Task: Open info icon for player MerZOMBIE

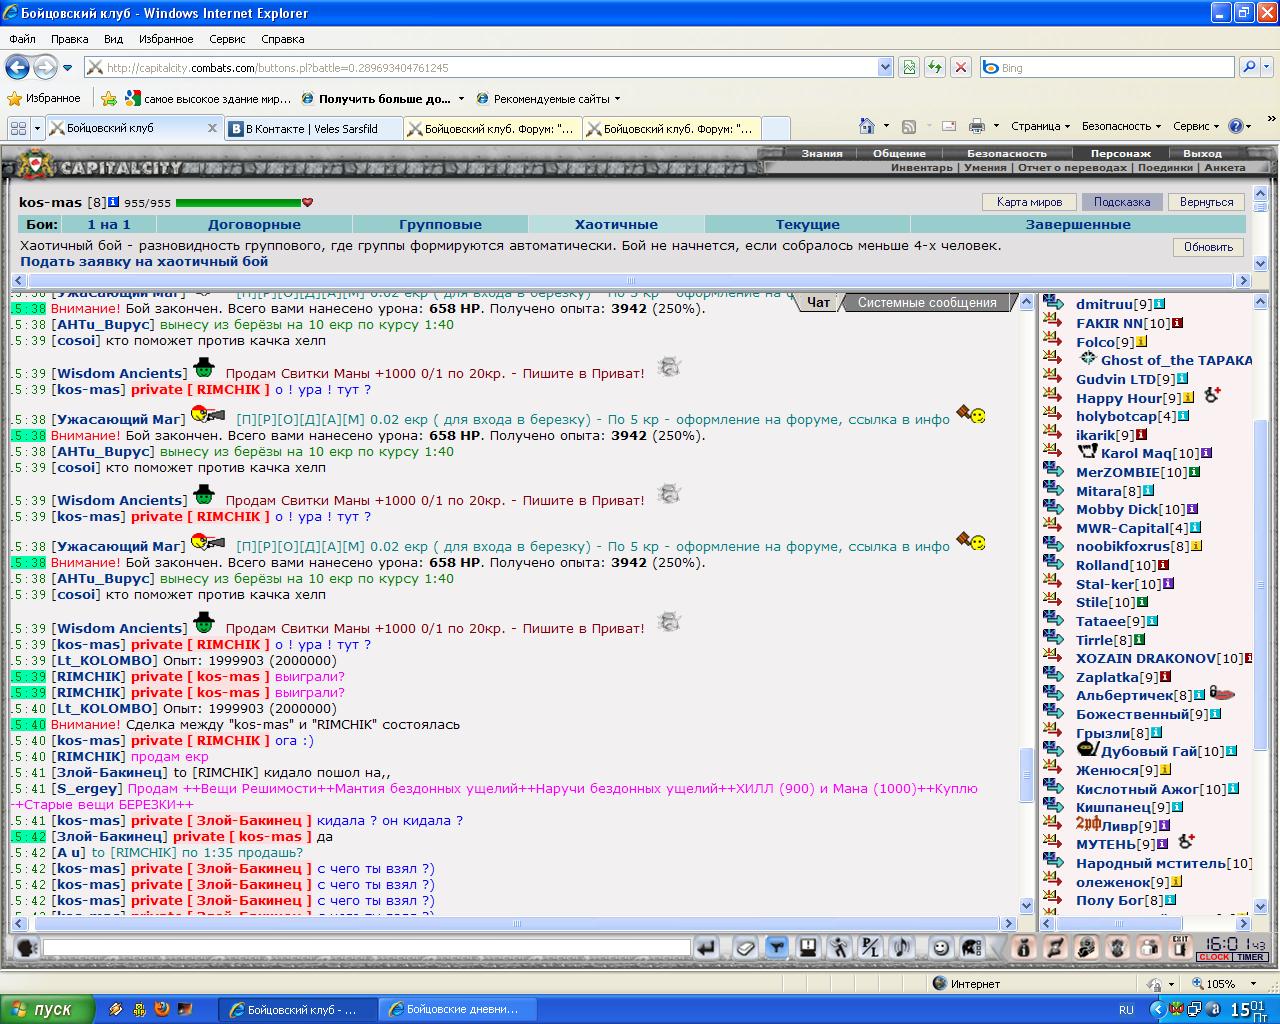Action: coord(1194,472)
